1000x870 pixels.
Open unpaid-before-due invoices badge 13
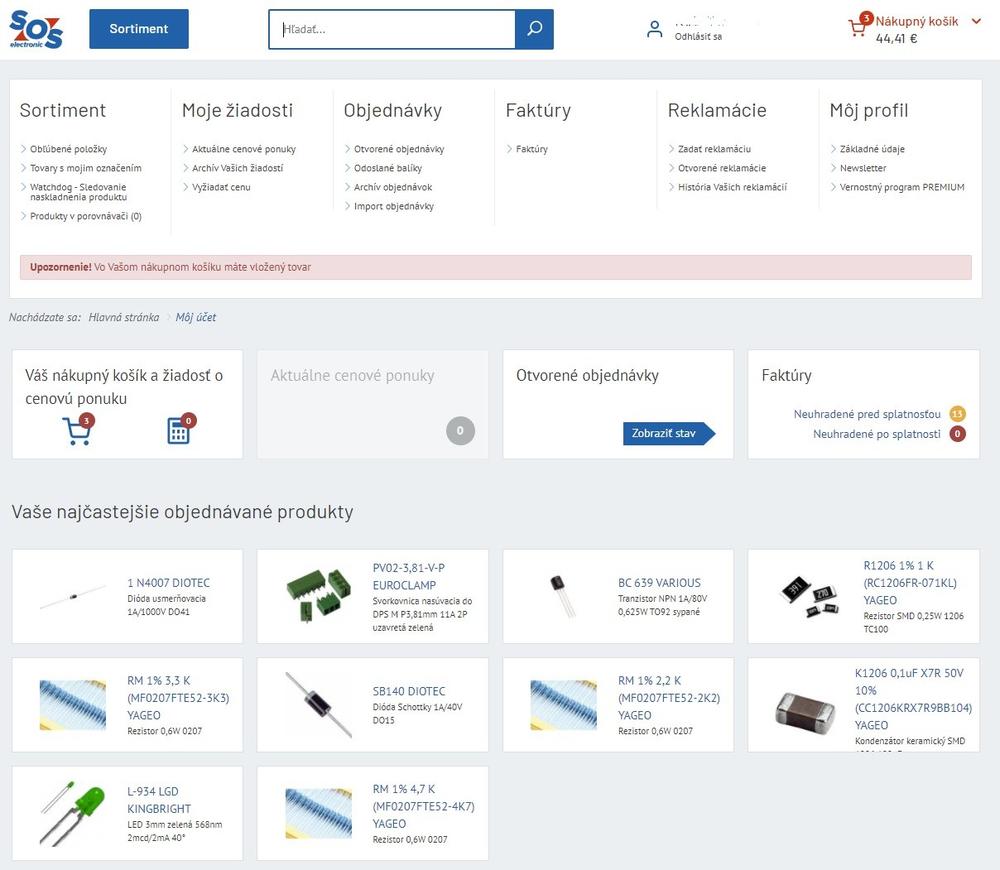[957, 414]
